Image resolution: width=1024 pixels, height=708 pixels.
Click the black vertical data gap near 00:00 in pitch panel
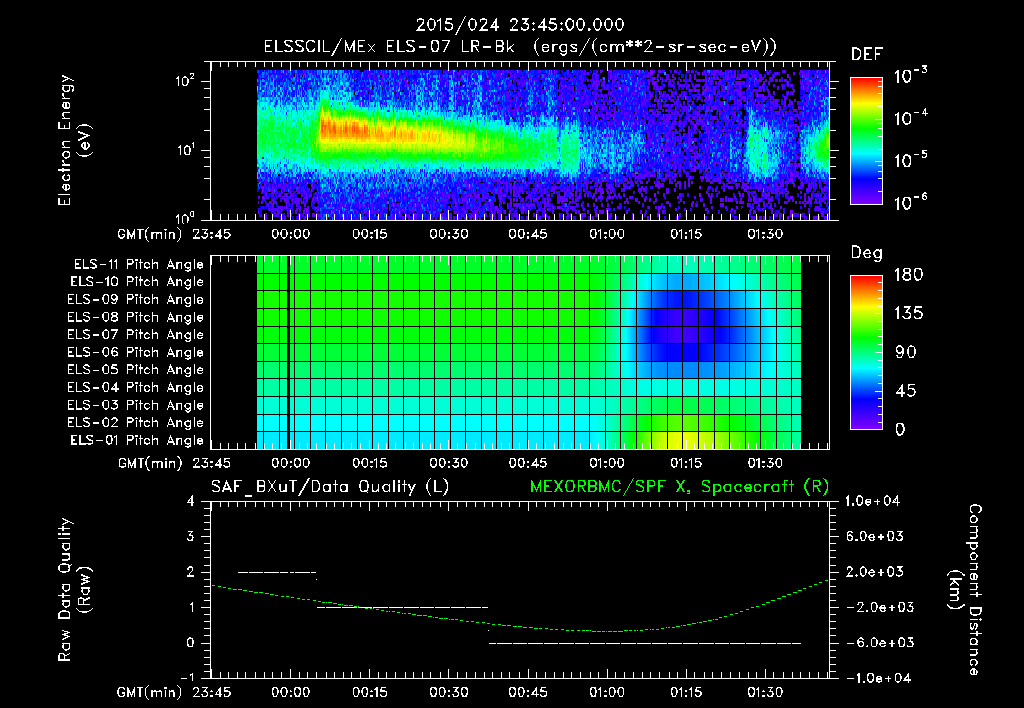point(289,352)
